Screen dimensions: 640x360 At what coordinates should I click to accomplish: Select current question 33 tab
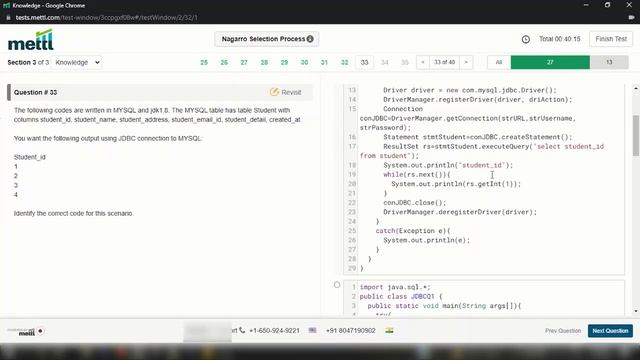click(364, 62)
